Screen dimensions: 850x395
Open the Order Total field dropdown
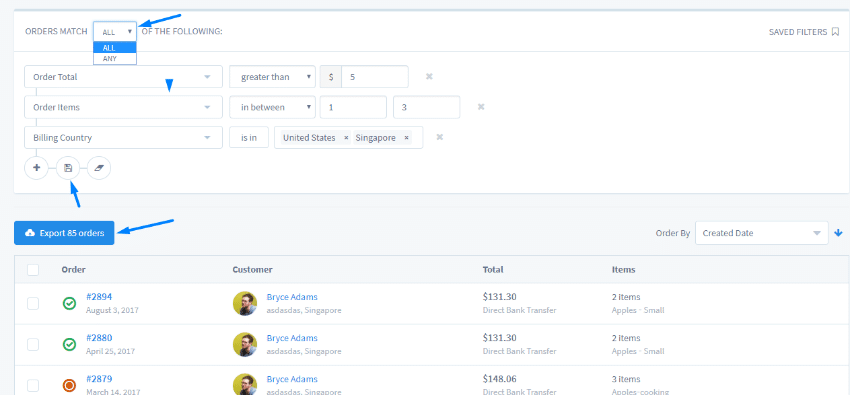(x=124, y=76)
